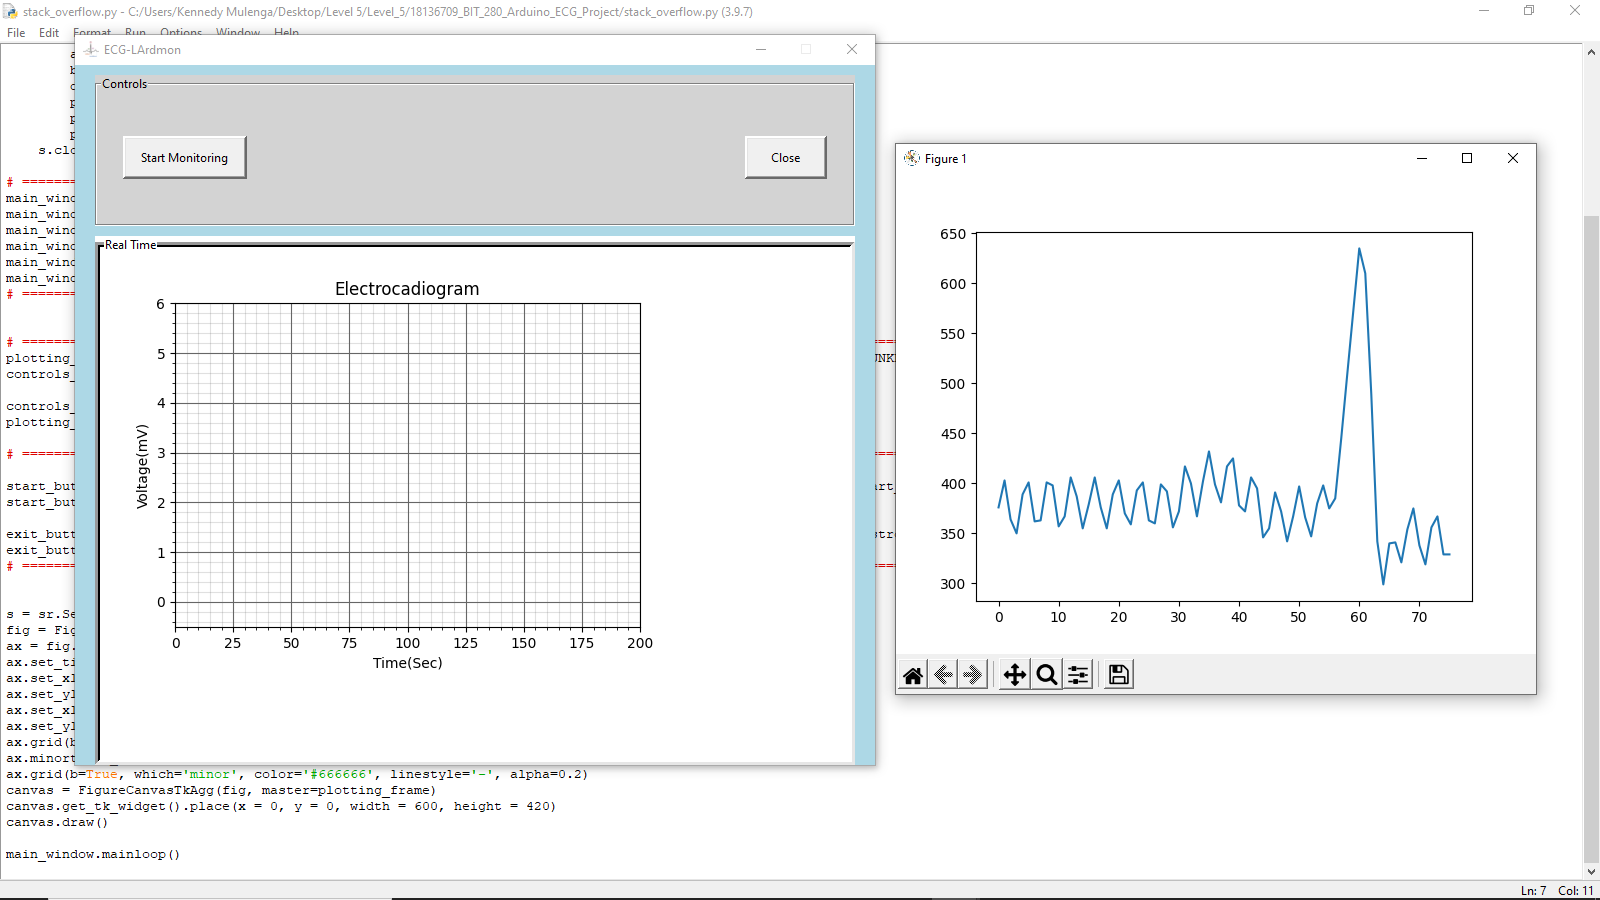Click the canvas.draw() code line
Viewport: 1600px width, 900px height.
tap(57, 822)
